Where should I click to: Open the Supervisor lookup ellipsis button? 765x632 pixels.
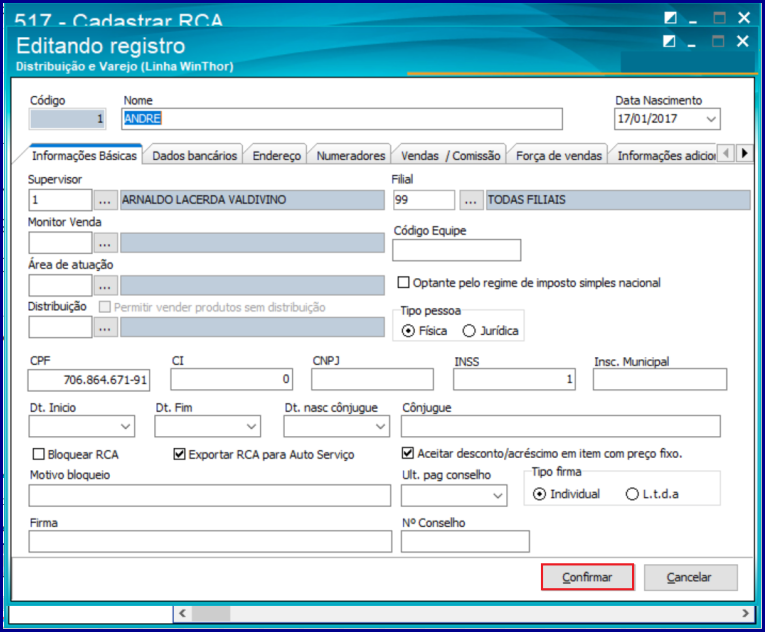[105, 200]
